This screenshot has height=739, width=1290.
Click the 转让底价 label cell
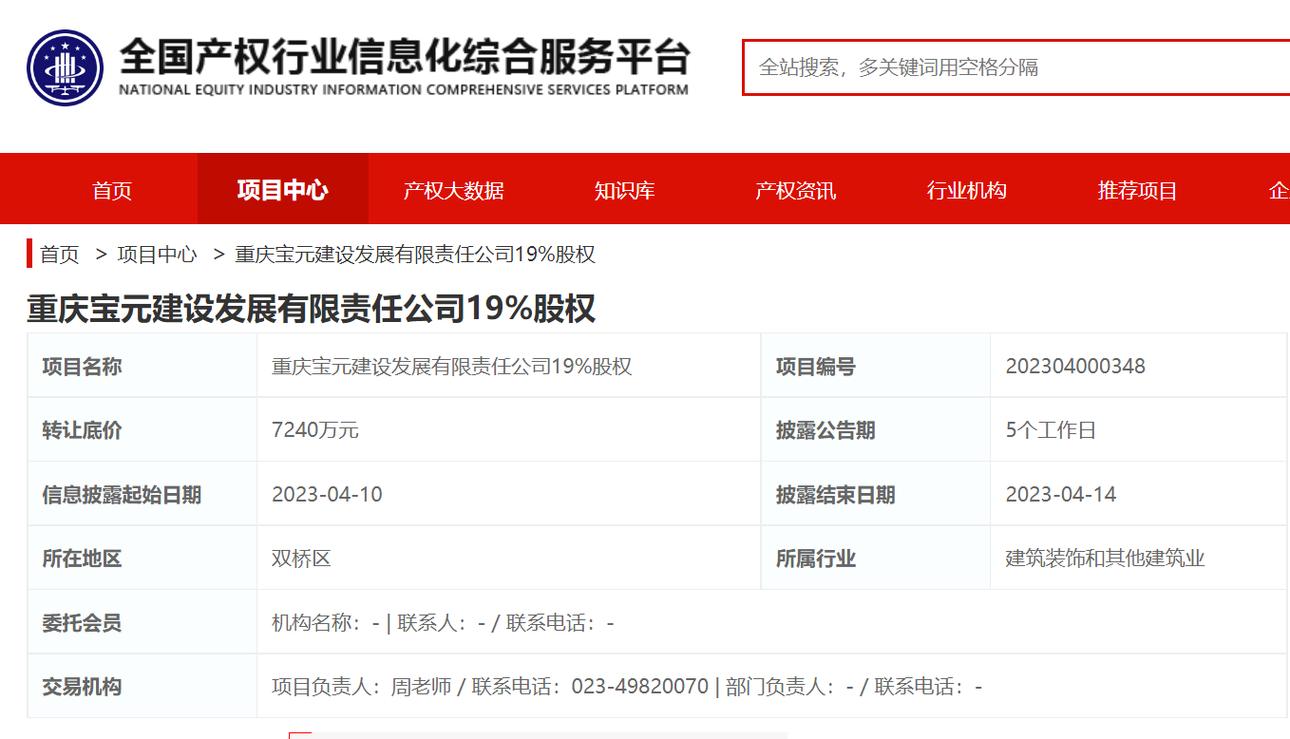pos(142,430)
